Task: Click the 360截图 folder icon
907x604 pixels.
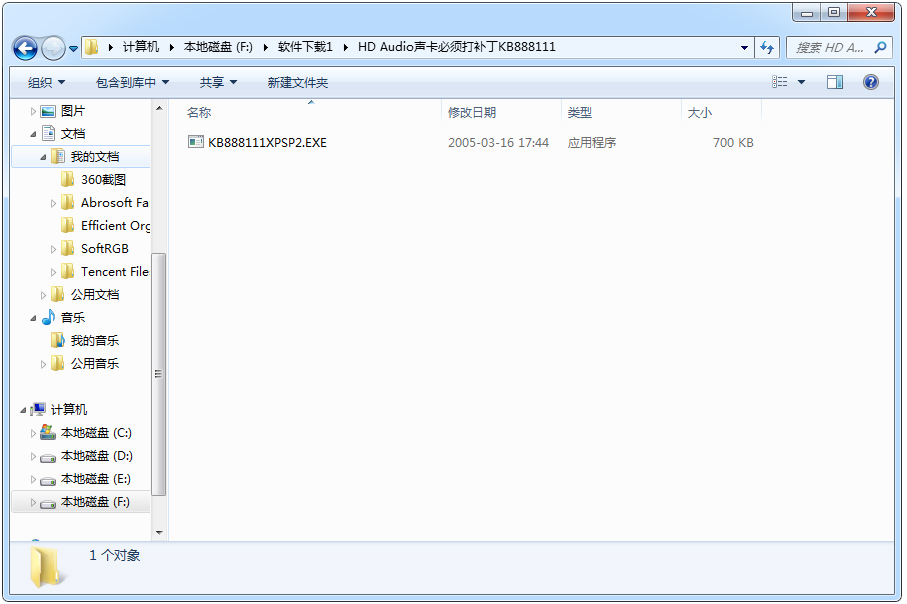Action: (67, 179)
